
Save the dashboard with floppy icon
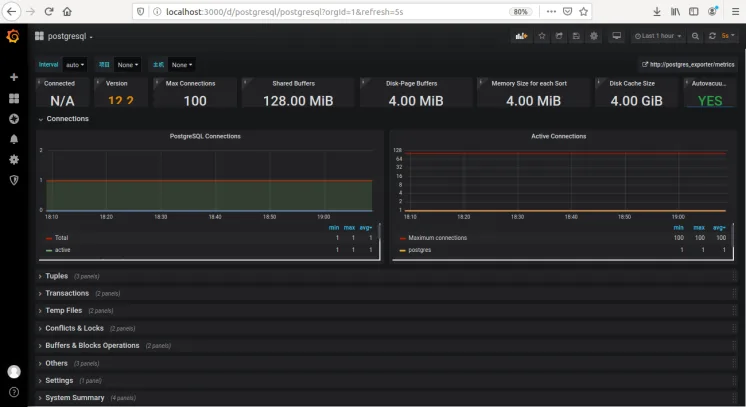(x=576, y=36)
